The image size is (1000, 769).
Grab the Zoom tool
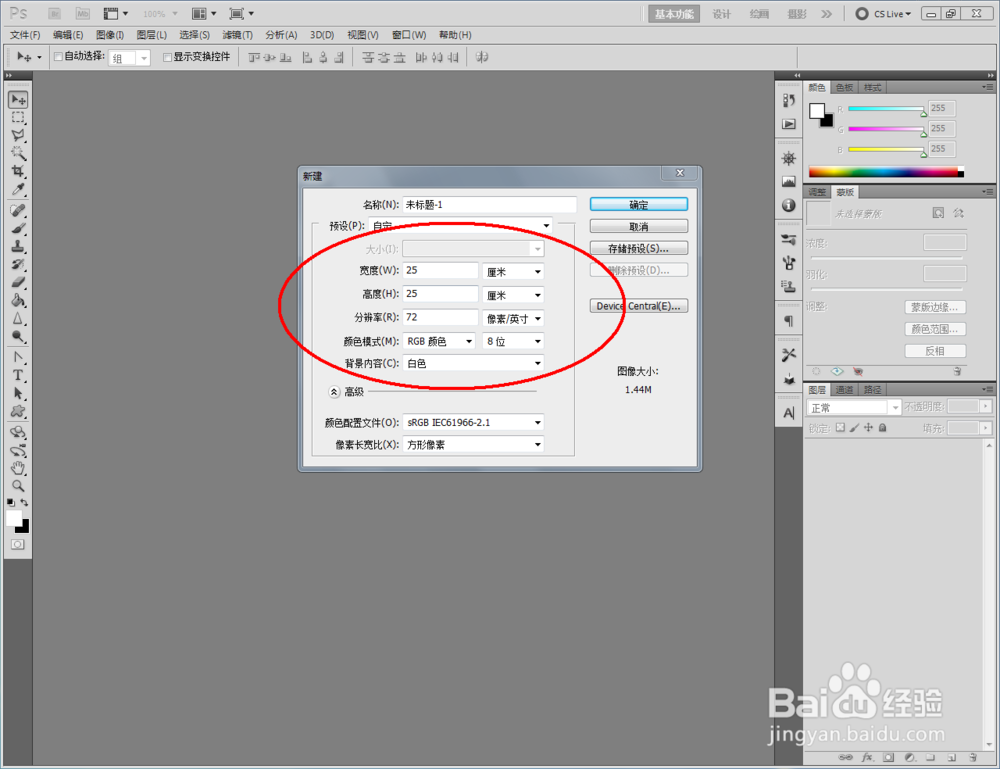point(18,485)
